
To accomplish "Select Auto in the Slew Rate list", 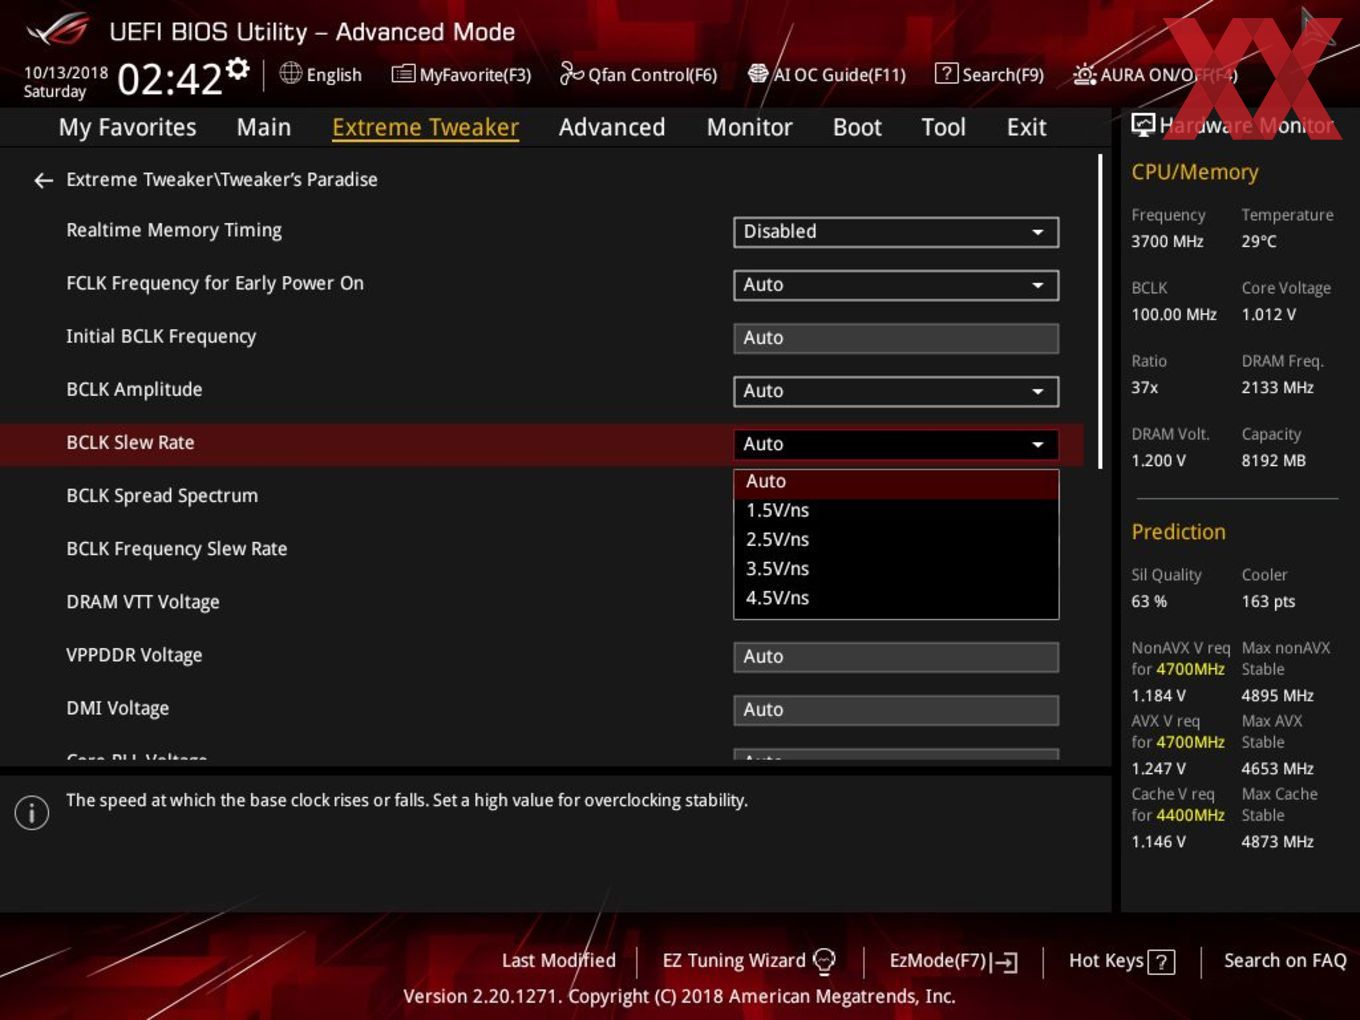I will coord(896,482).
